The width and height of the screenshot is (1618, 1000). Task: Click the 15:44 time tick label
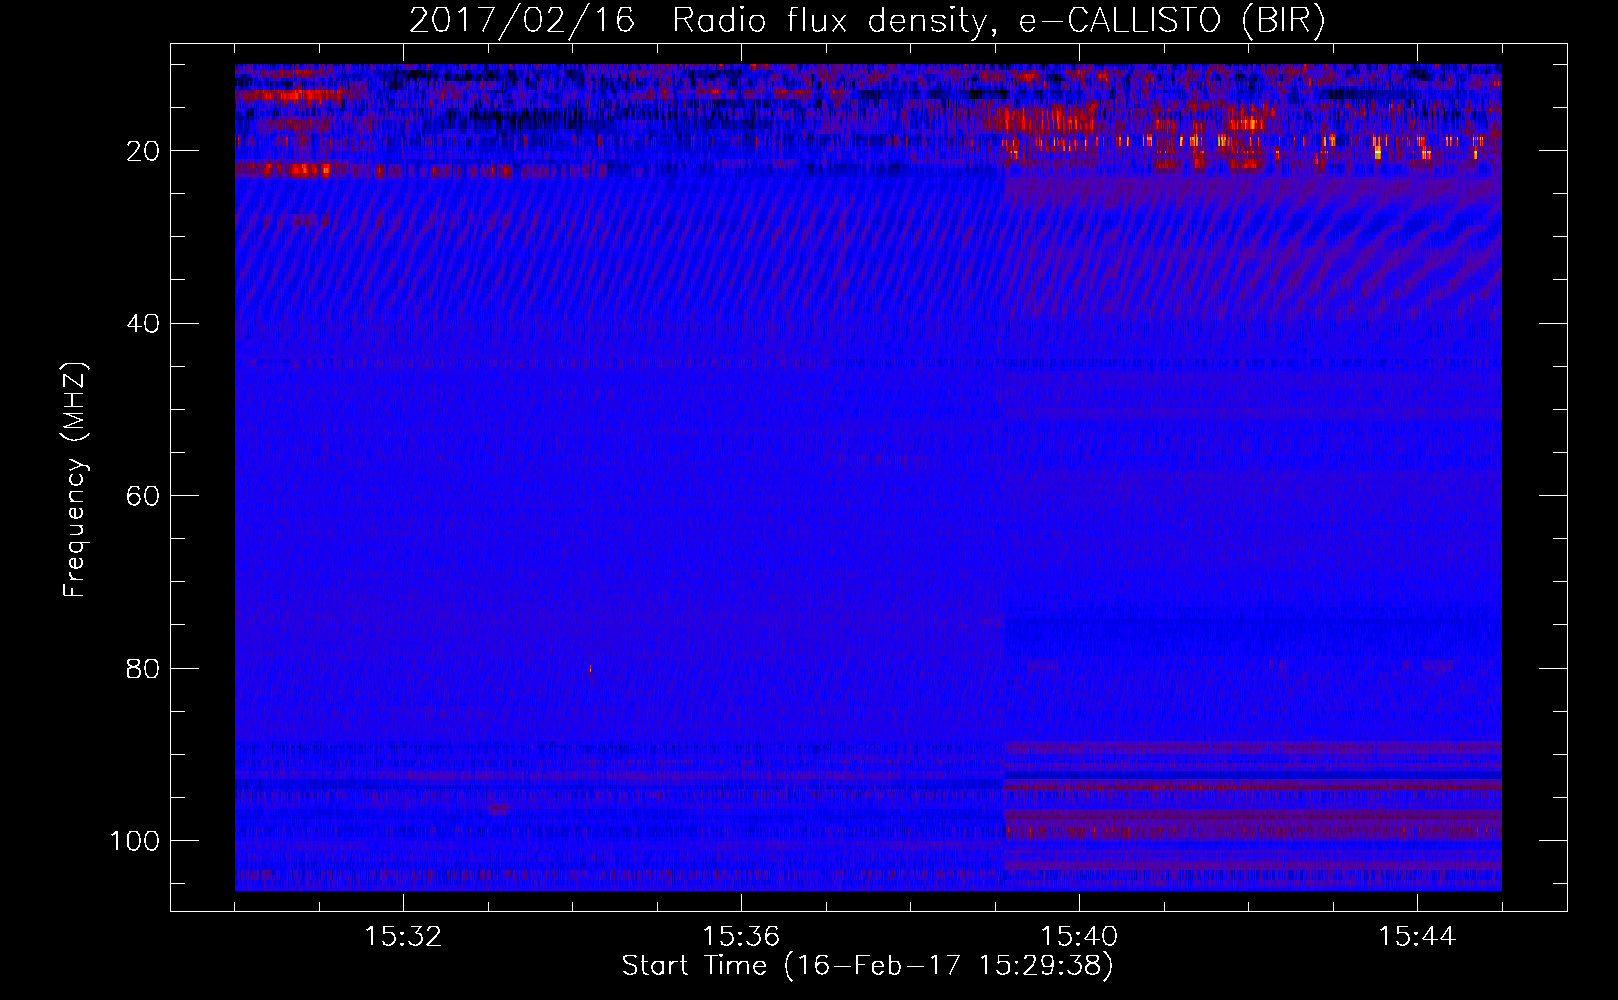pos(1417,937)
